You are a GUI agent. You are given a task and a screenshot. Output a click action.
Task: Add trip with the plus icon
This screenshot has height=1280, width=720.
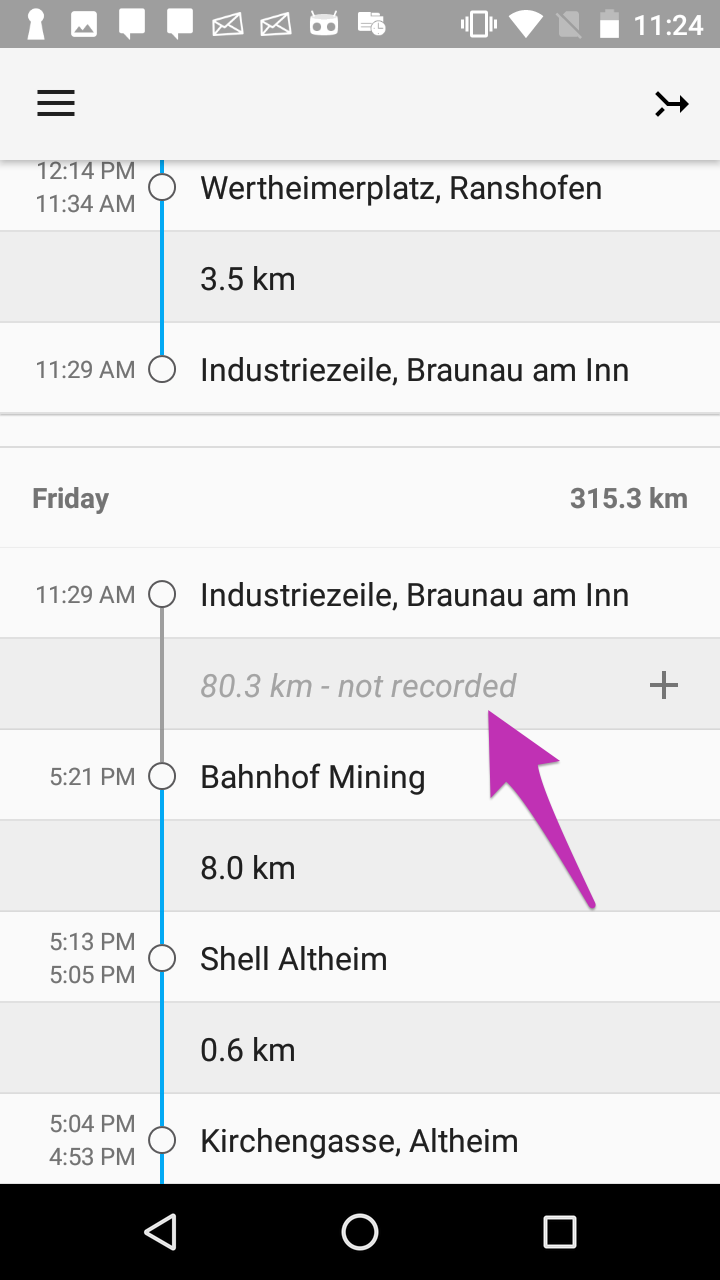[664, 685]
